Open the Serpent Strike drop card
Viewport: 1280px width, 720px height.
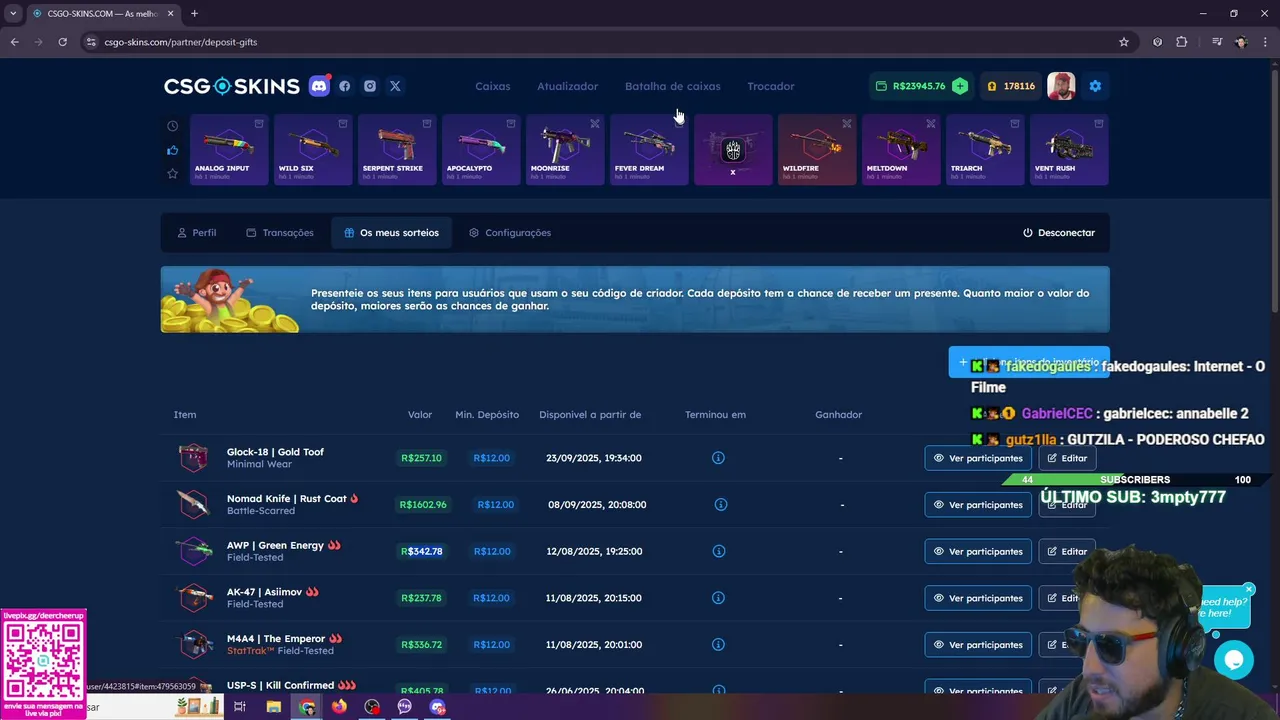(397, 150)
